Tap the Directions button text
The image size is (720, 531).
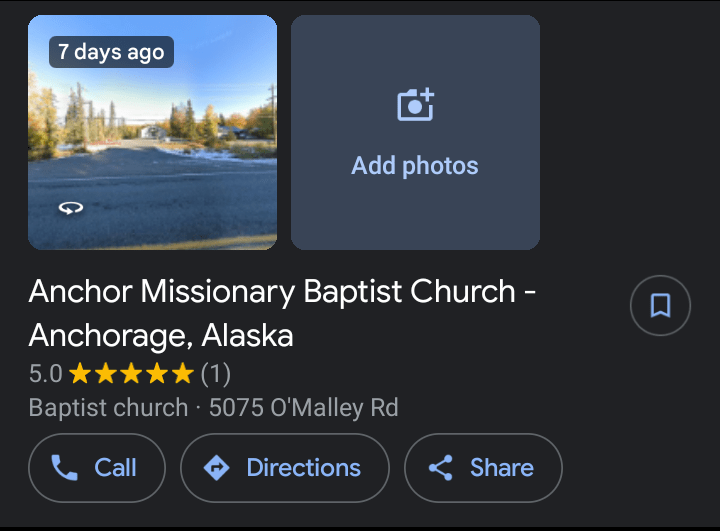point(303,468)
